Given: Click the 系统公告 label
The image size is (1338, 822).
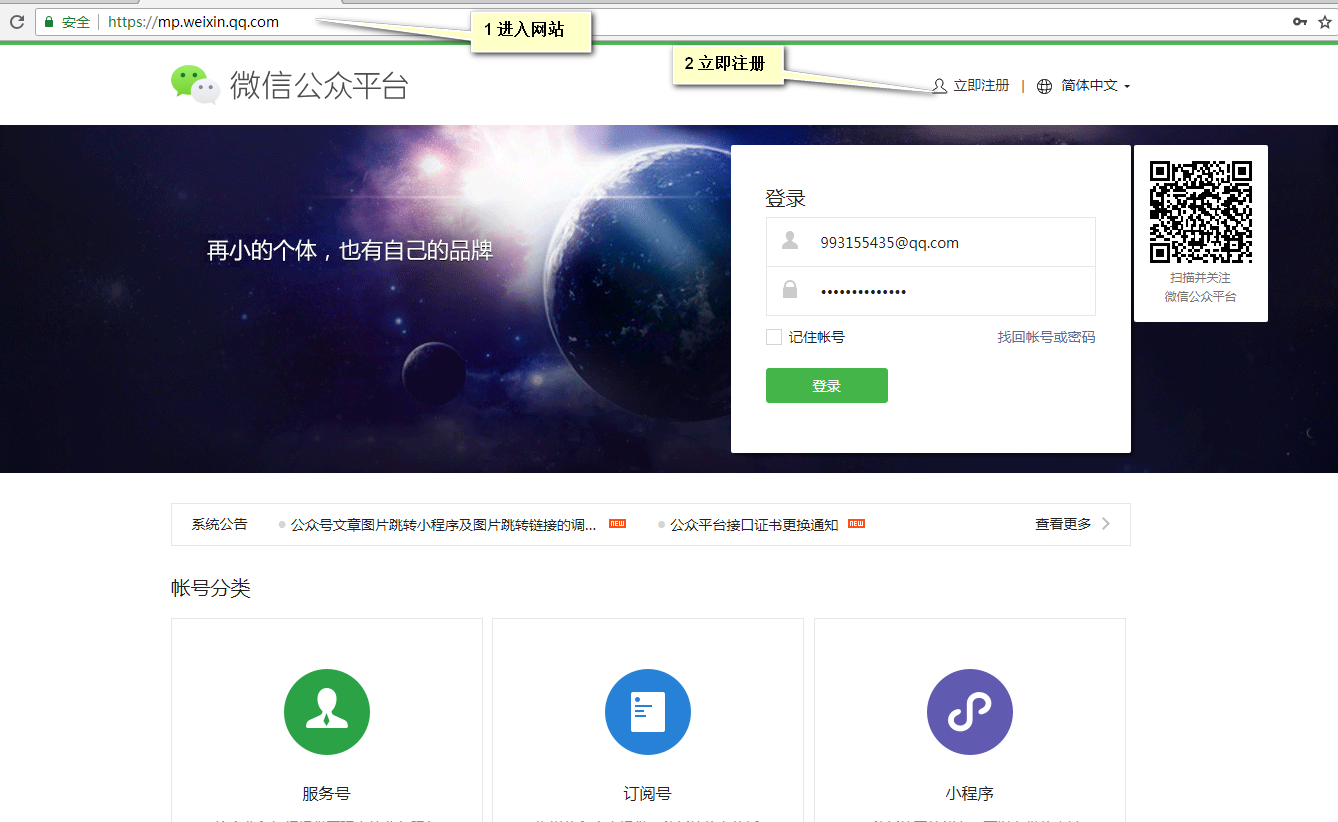Looking at the screenshot, I should 219,524.
